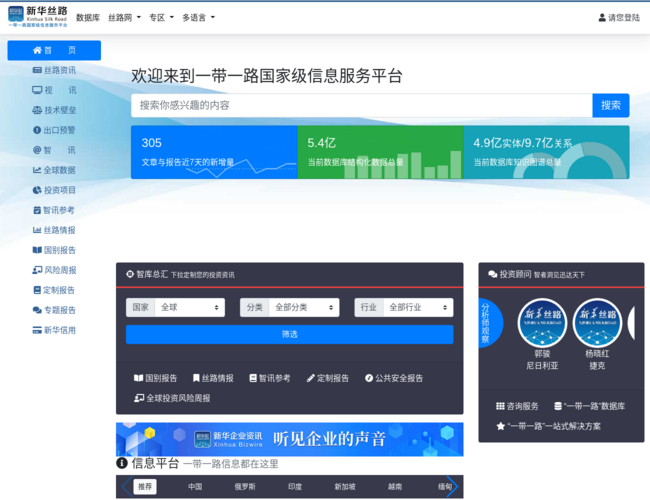
Task: Select the 俄罗斯 tab
Action: [x=245, y=486]
